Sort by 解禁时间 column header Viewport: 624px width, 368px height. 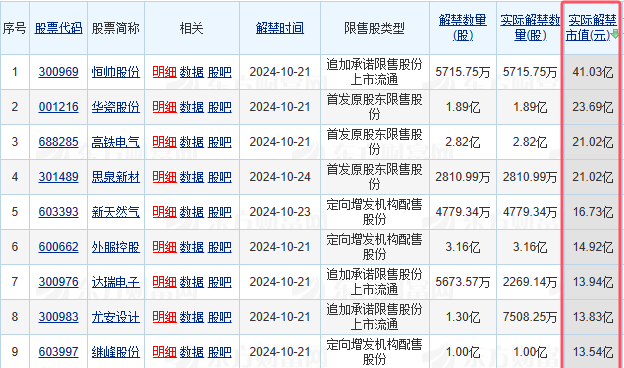click(280, 28)
